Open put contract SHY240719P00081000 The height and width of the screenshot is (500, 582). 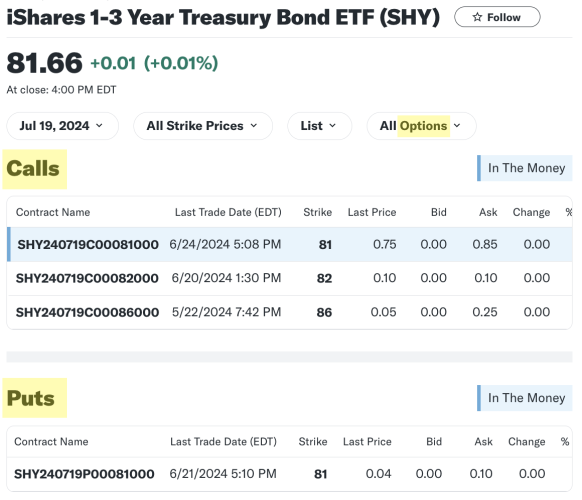pos(84,474)
